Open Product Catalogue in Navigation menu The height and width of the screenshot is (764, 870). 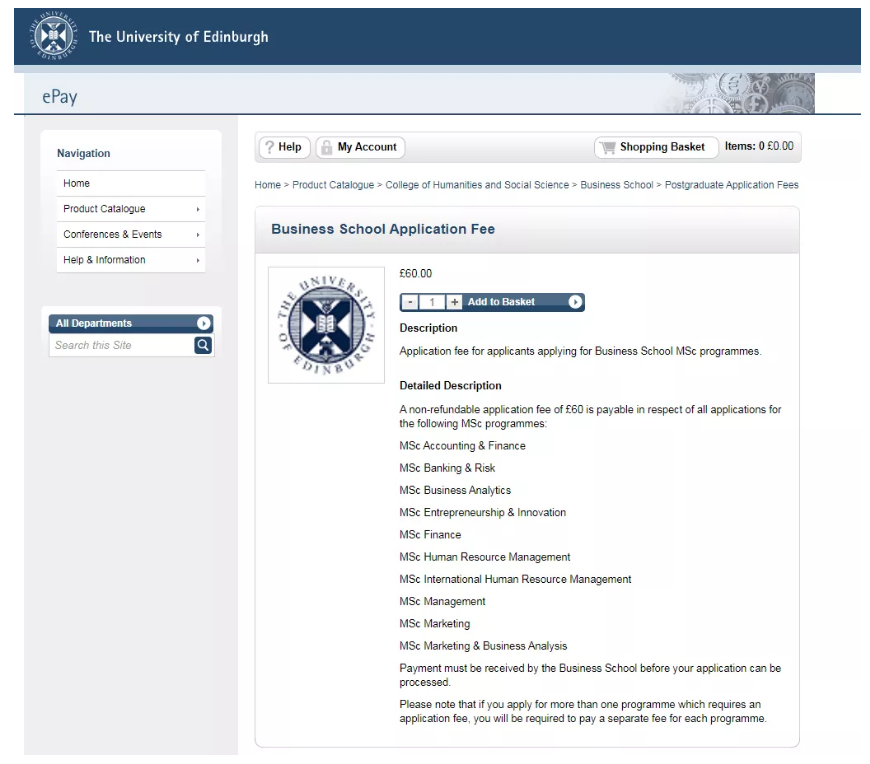(x=131, y=209)
